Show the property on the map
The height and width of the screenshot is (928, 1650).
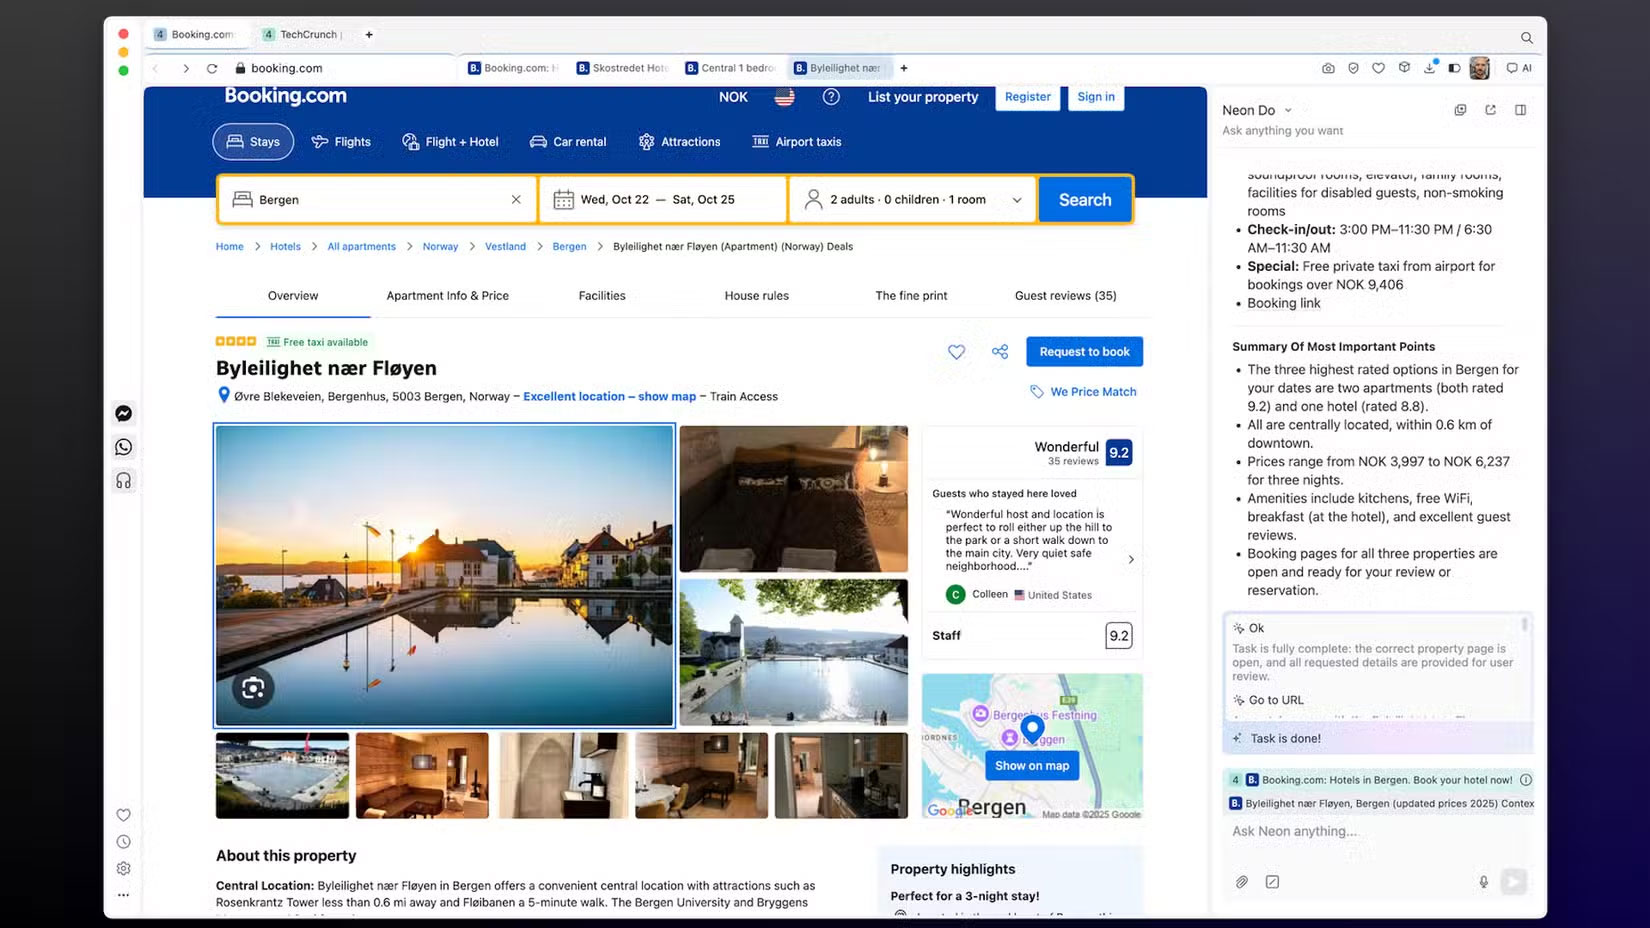(x=1031, y=765)
